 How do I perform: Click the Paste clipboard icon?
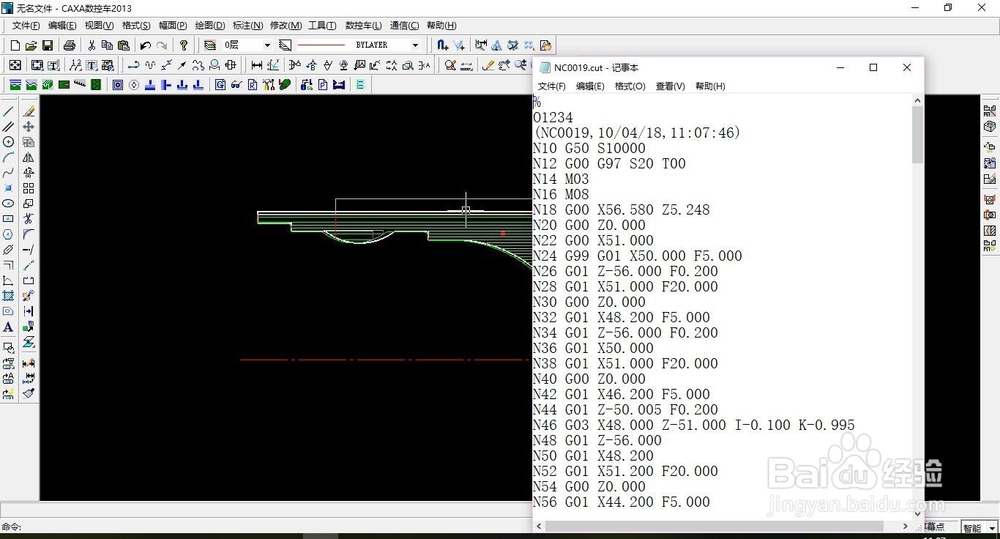point(124,45)
